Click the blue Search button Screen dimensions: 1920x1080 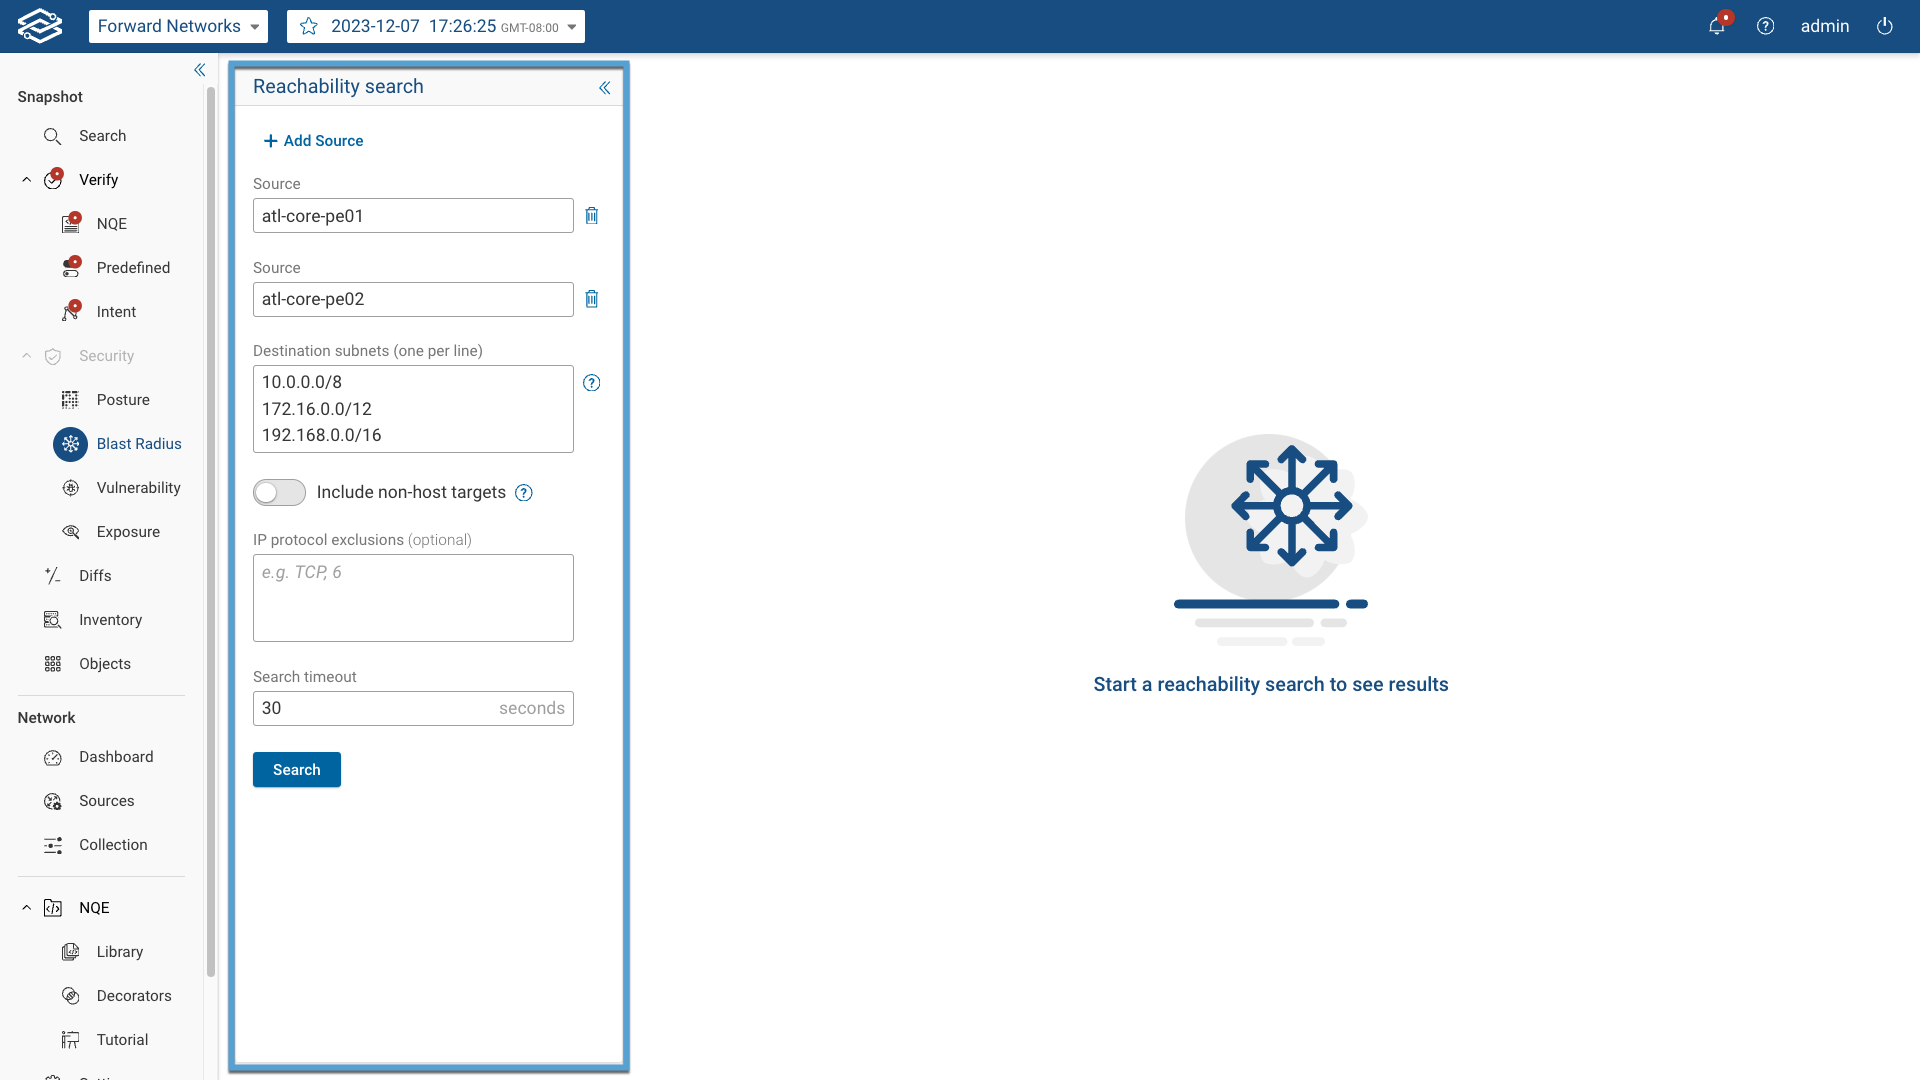pos(296,770)
